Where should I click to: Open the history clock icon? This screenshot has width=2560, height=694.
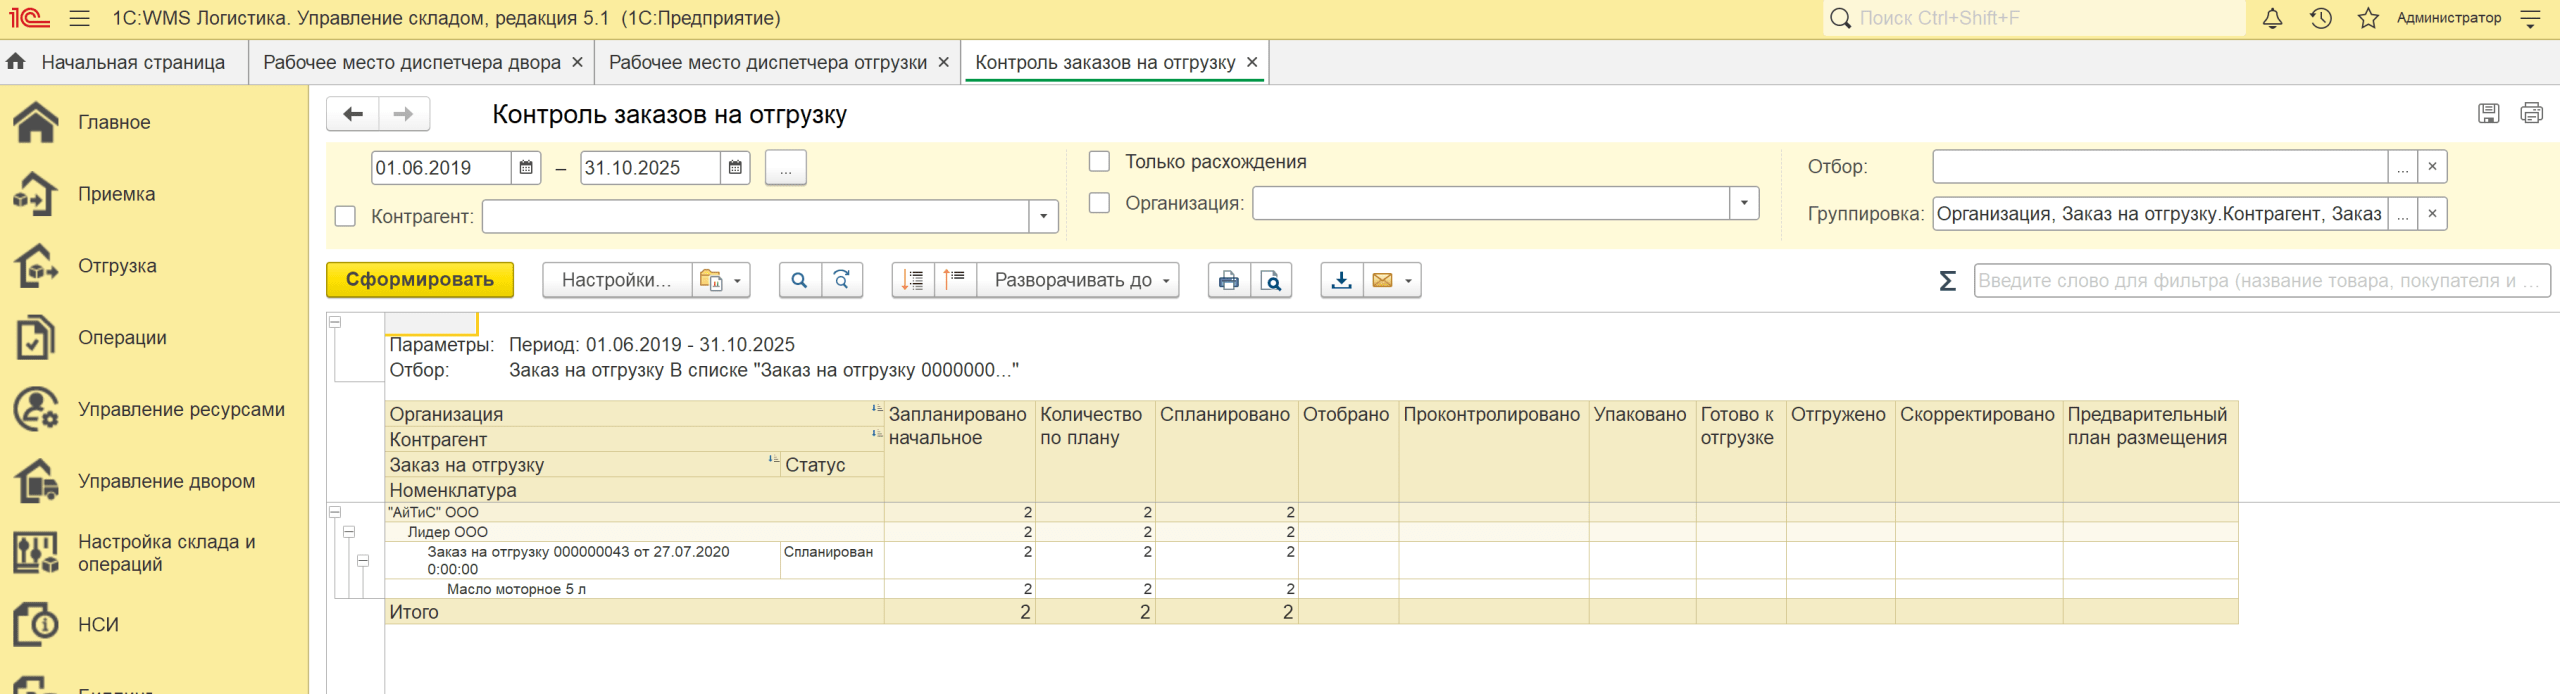[x=2320, y=18]
